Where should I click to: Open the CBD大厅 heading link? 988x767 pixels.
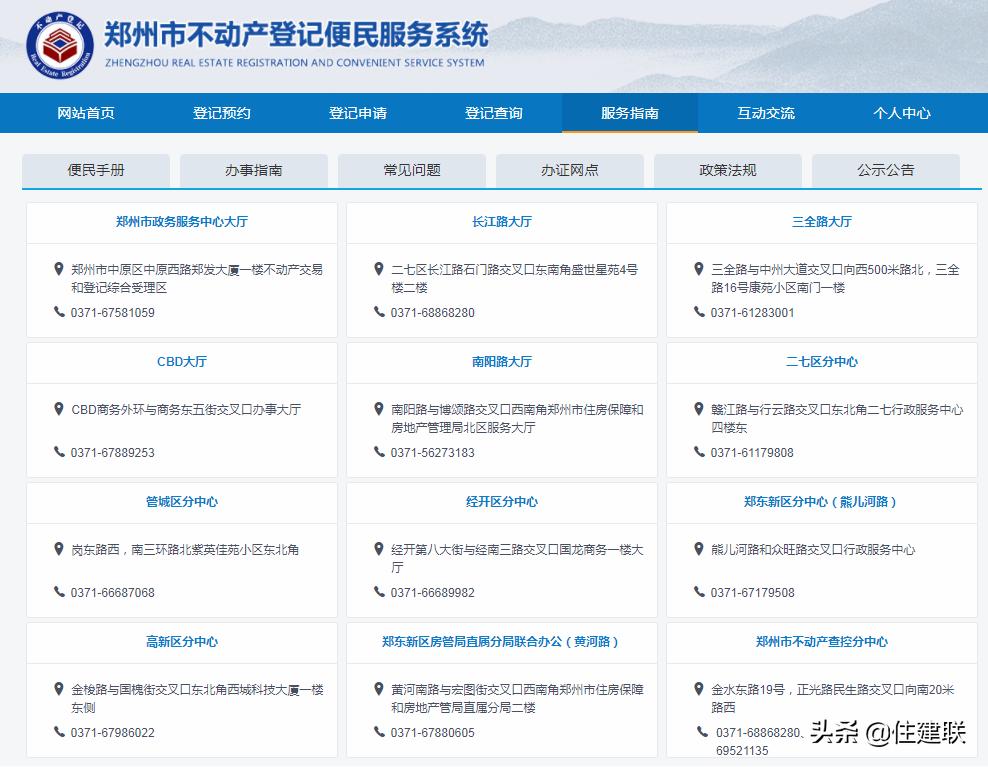(x=182, y=362)
